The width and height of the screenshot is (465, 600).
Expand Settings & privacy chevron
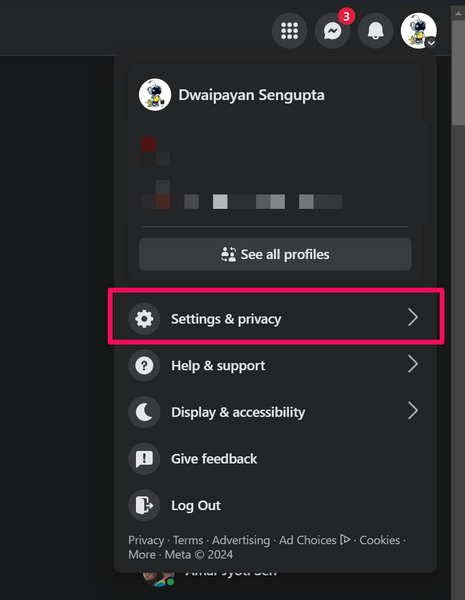(413, 318)
